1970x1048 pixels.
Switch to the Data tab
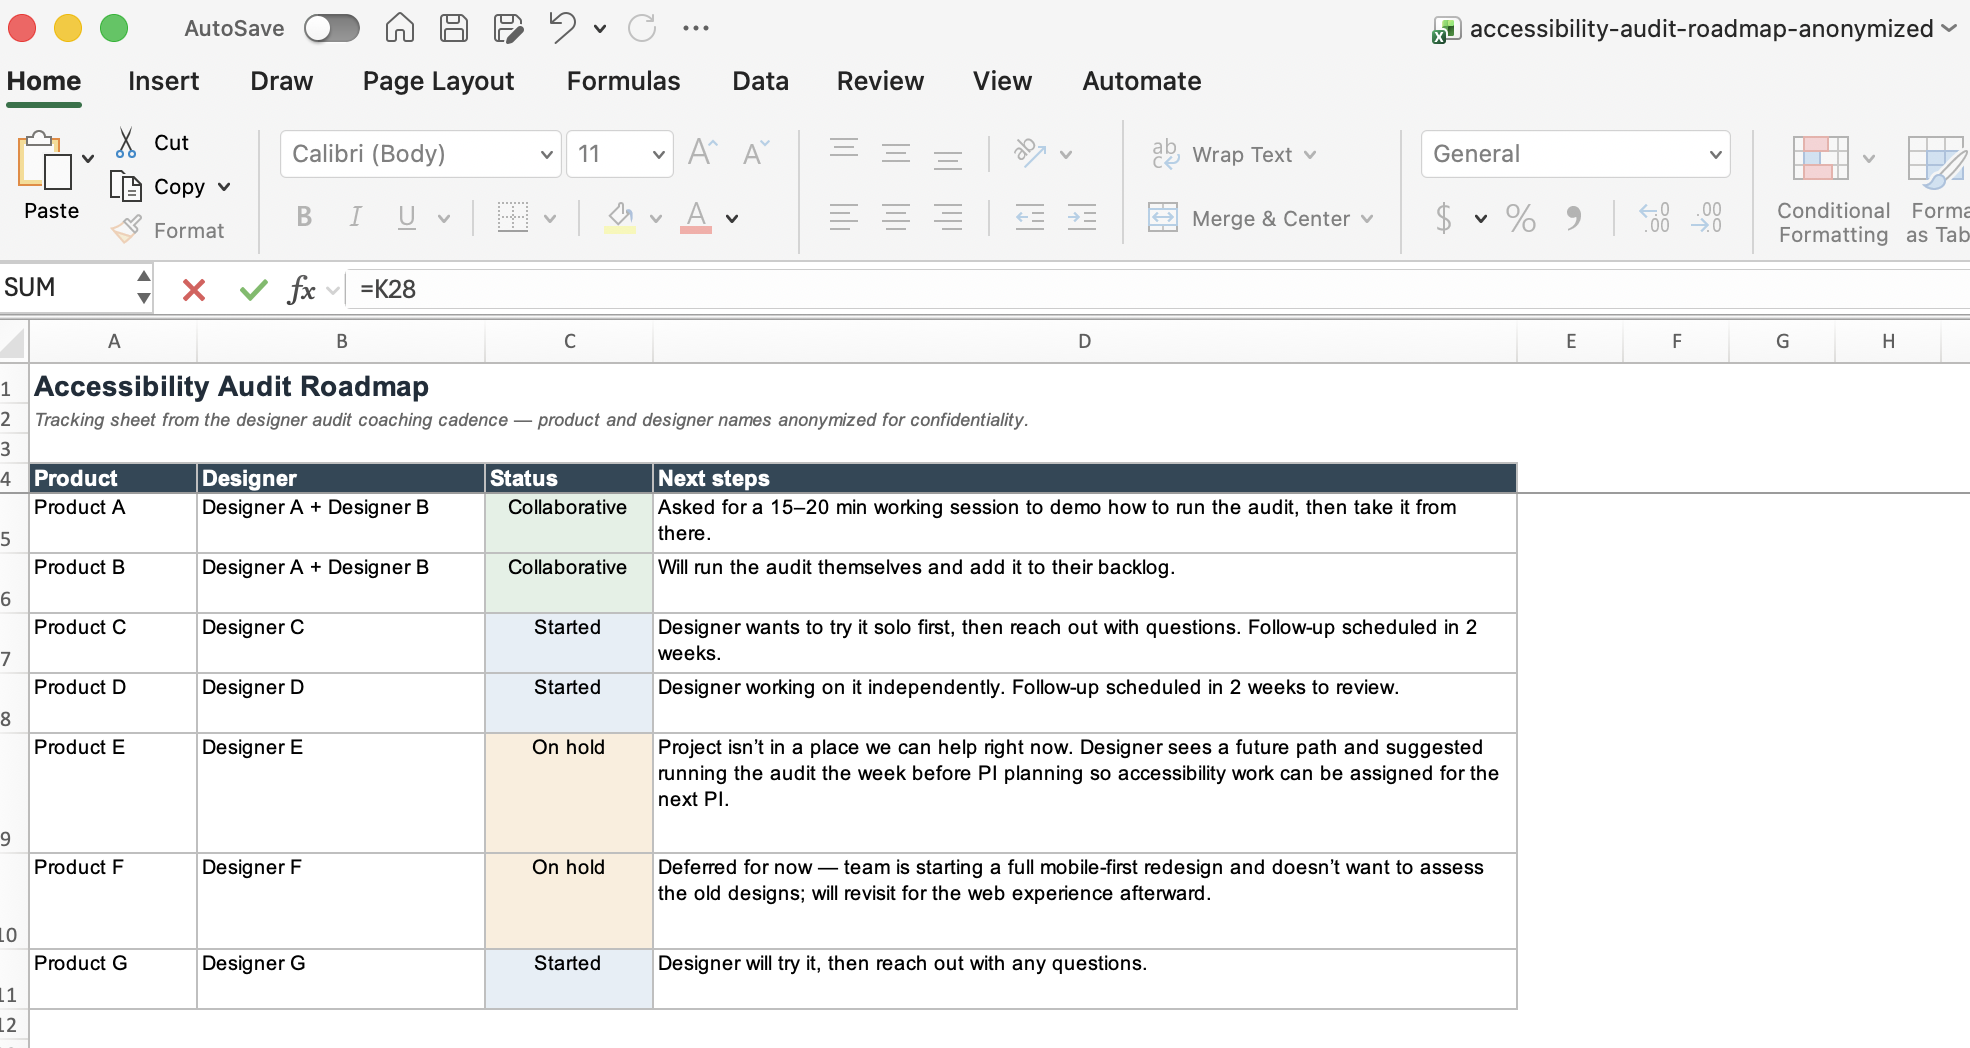760,81
